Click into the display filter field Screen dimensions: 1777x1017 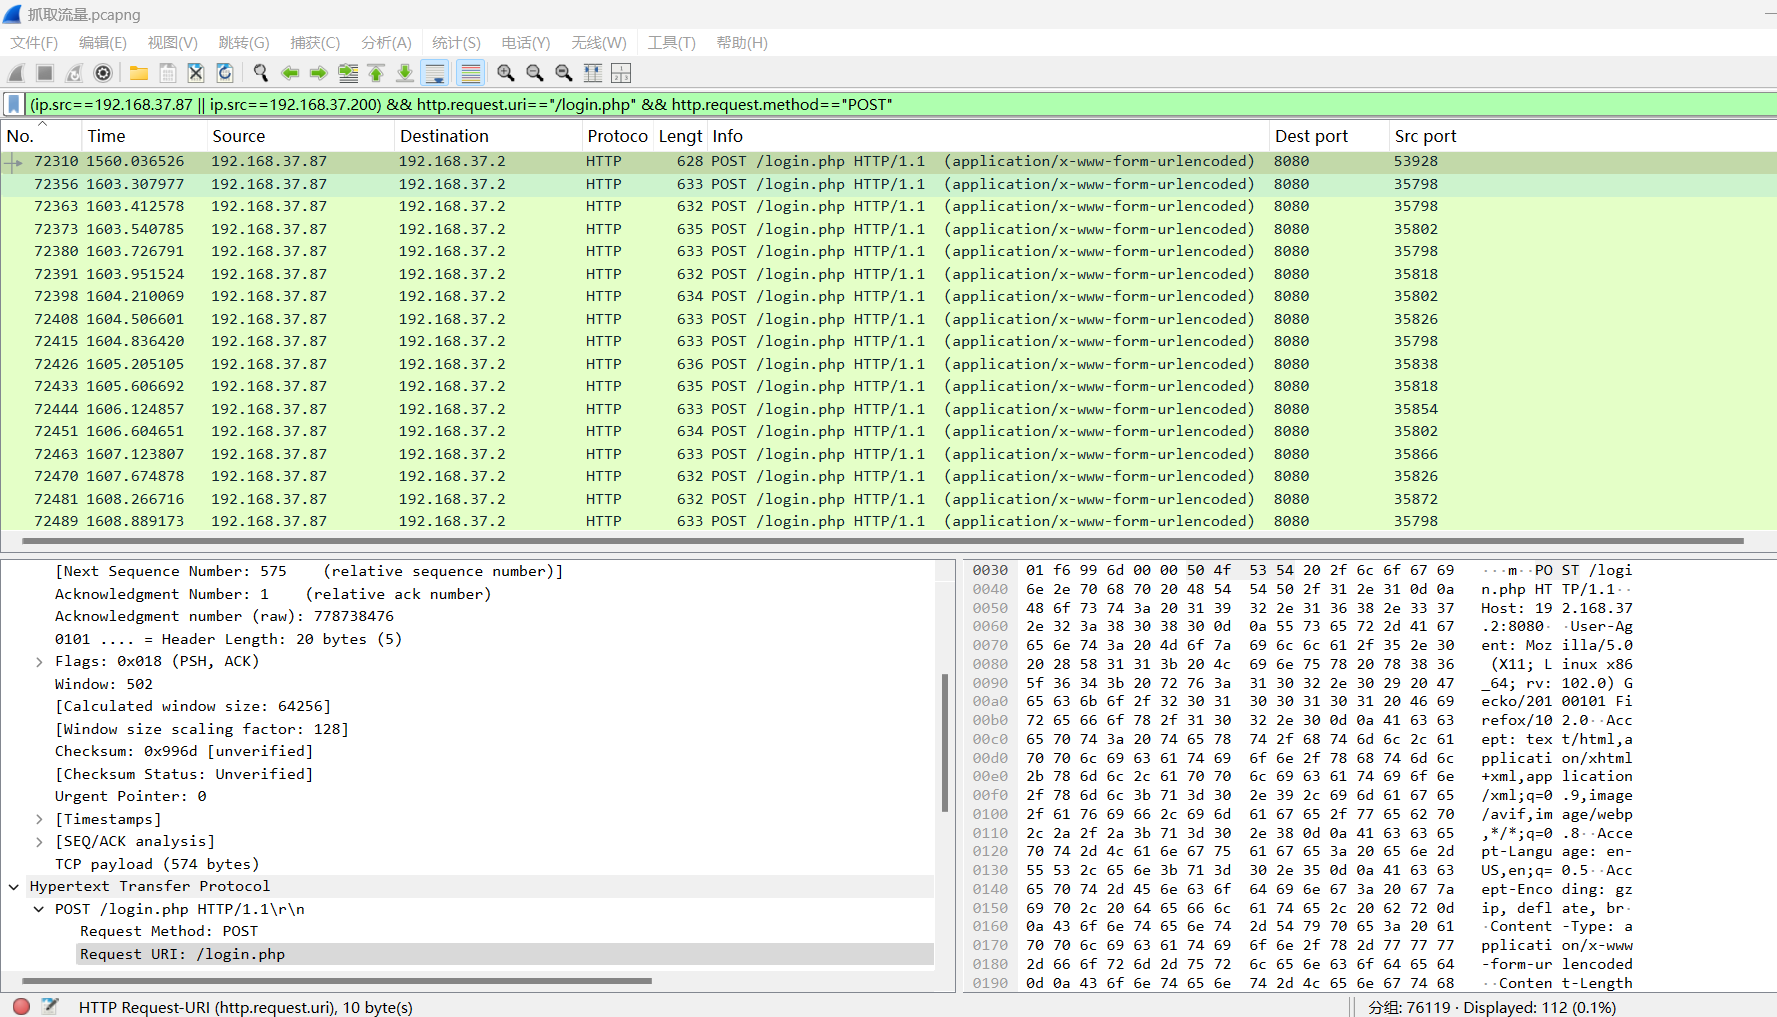(x=900, y=104)
